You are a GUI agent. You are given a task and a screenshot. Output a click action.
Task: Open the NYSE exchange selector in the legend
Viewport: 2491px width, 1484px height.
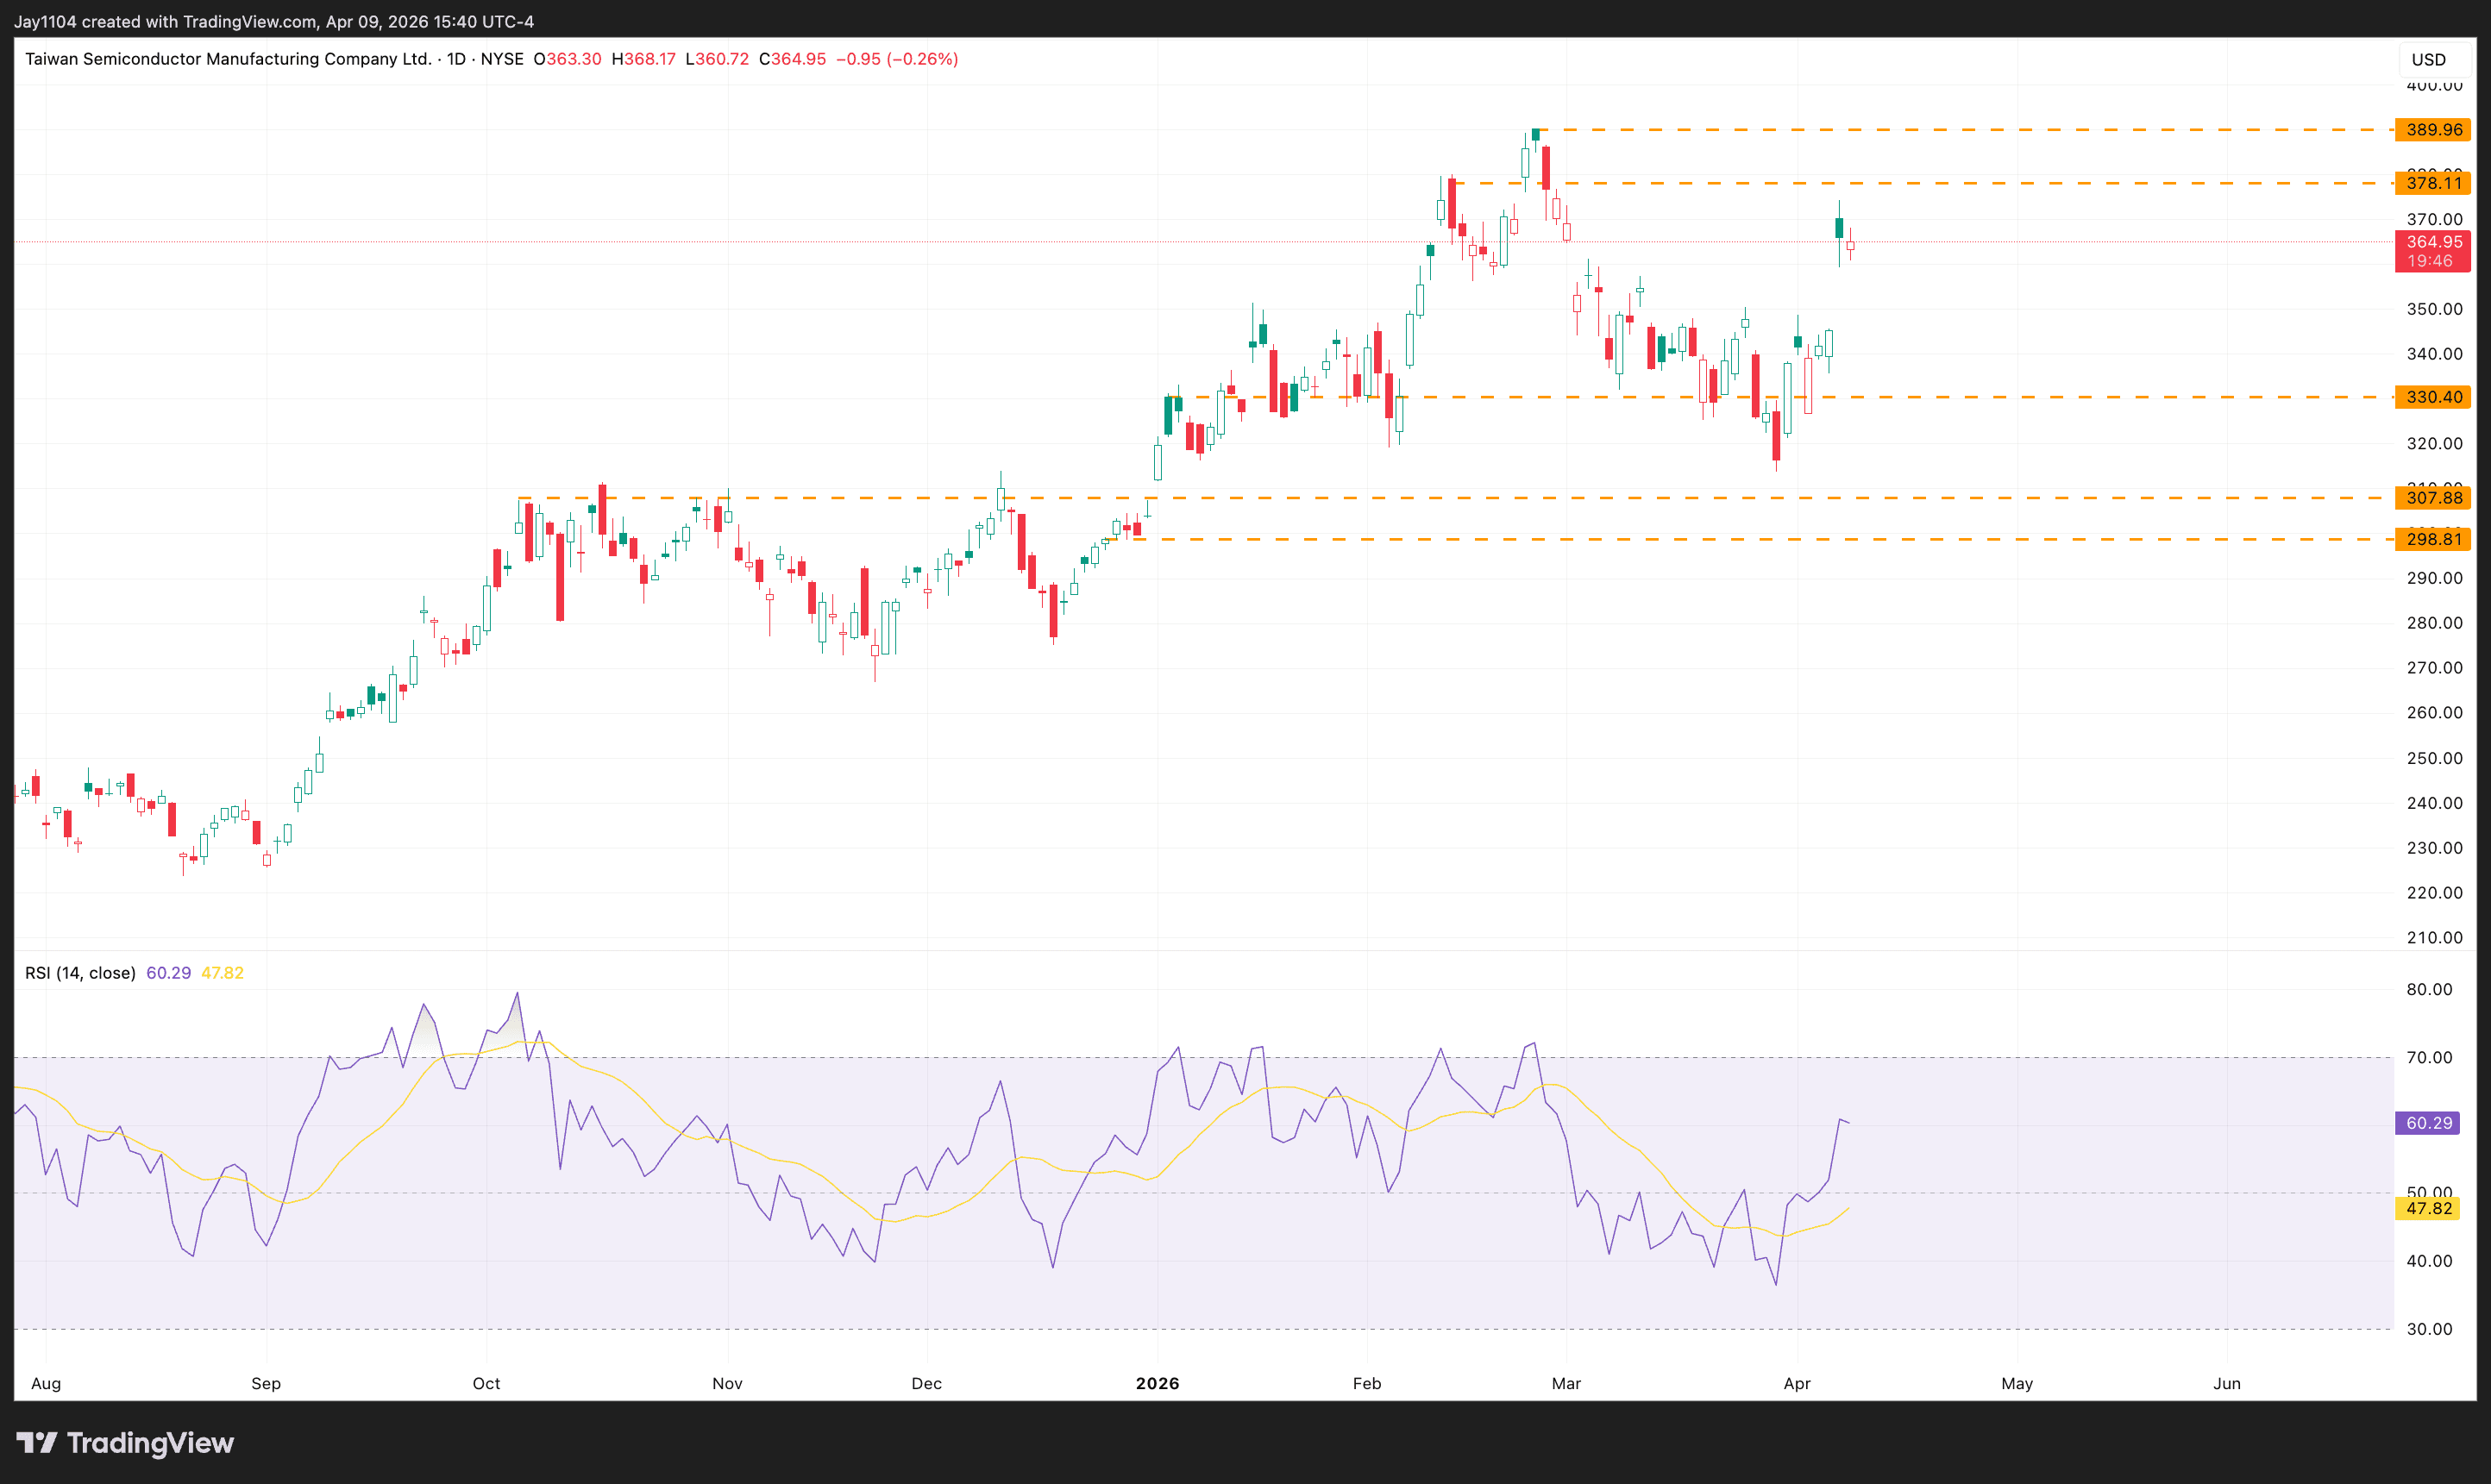pyautogui.click(x=505, y=59)
